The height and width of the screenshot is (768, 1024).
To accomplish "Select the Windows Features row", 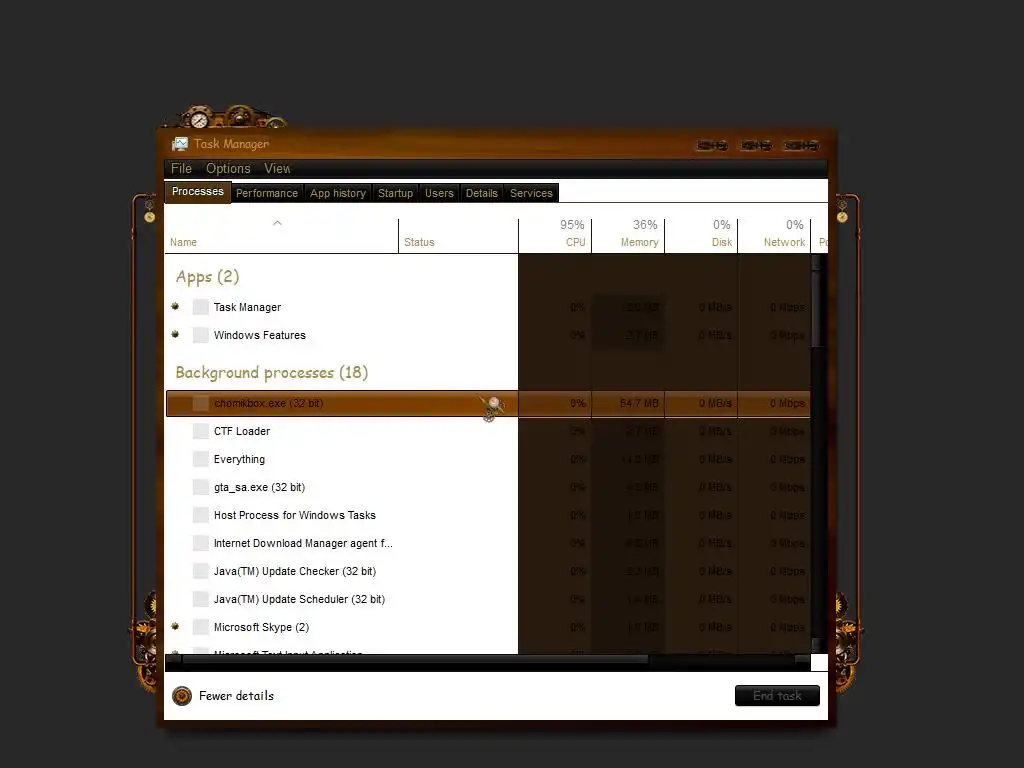I will [x=488, y=335].
